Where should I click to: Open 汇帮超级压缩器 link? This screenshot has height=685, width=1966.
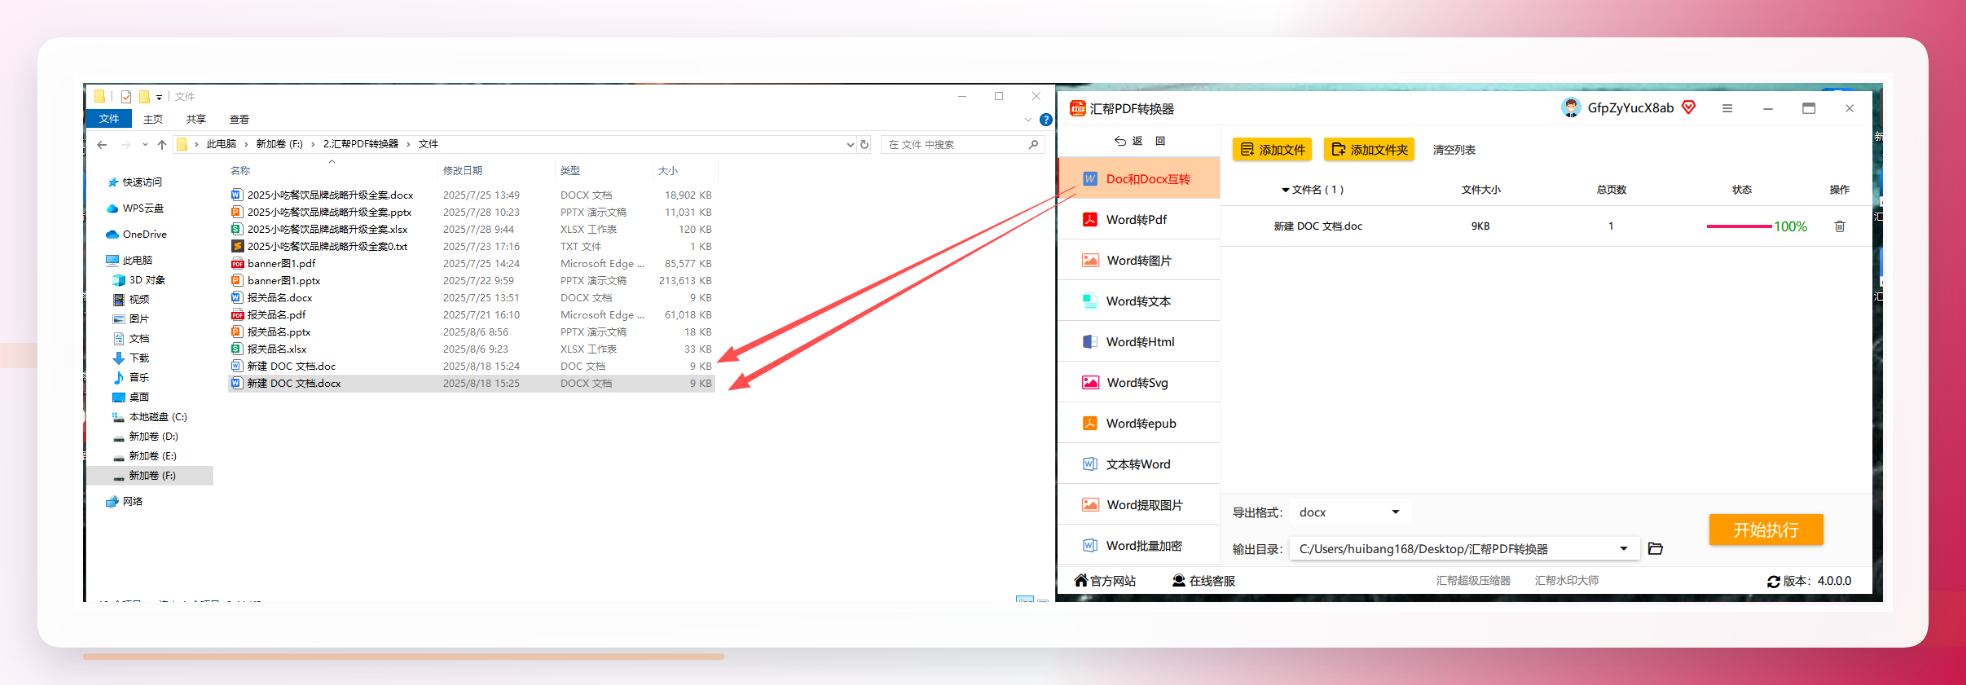pos(1473,581)
